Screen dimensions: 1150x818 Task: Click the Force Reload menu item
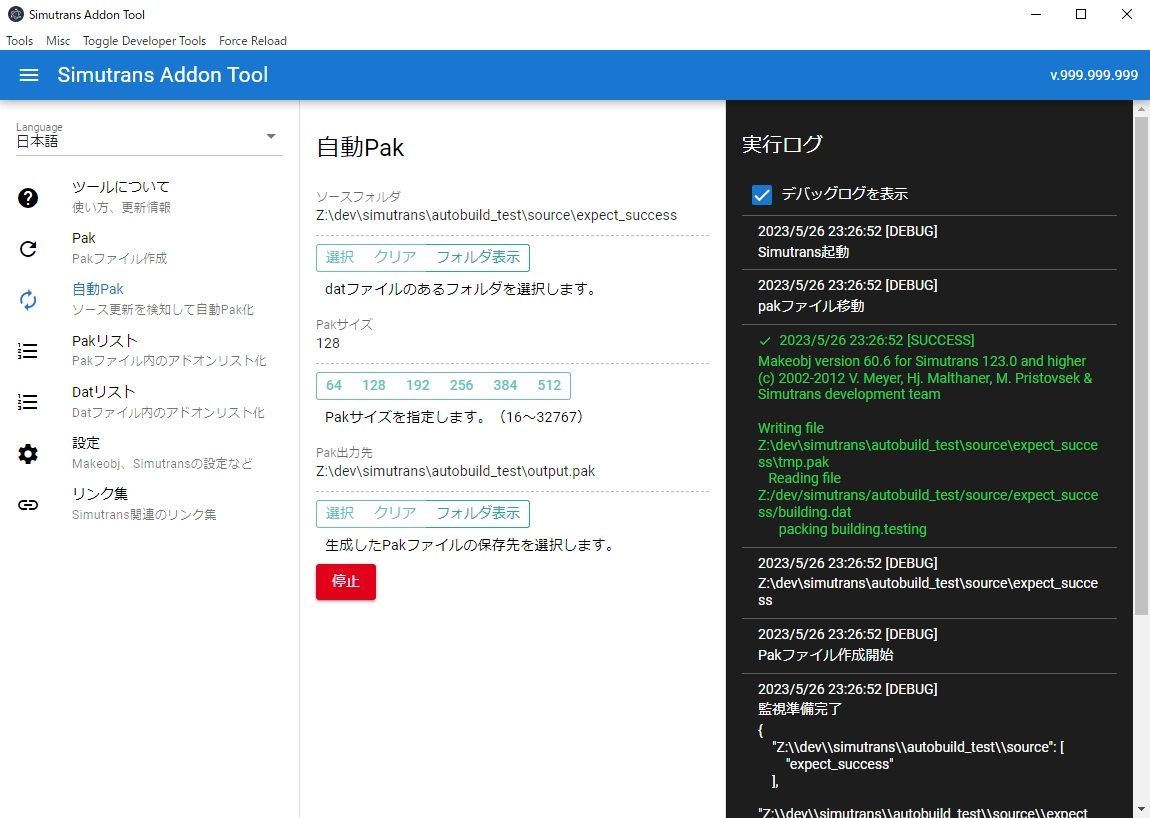coord(253,41)
